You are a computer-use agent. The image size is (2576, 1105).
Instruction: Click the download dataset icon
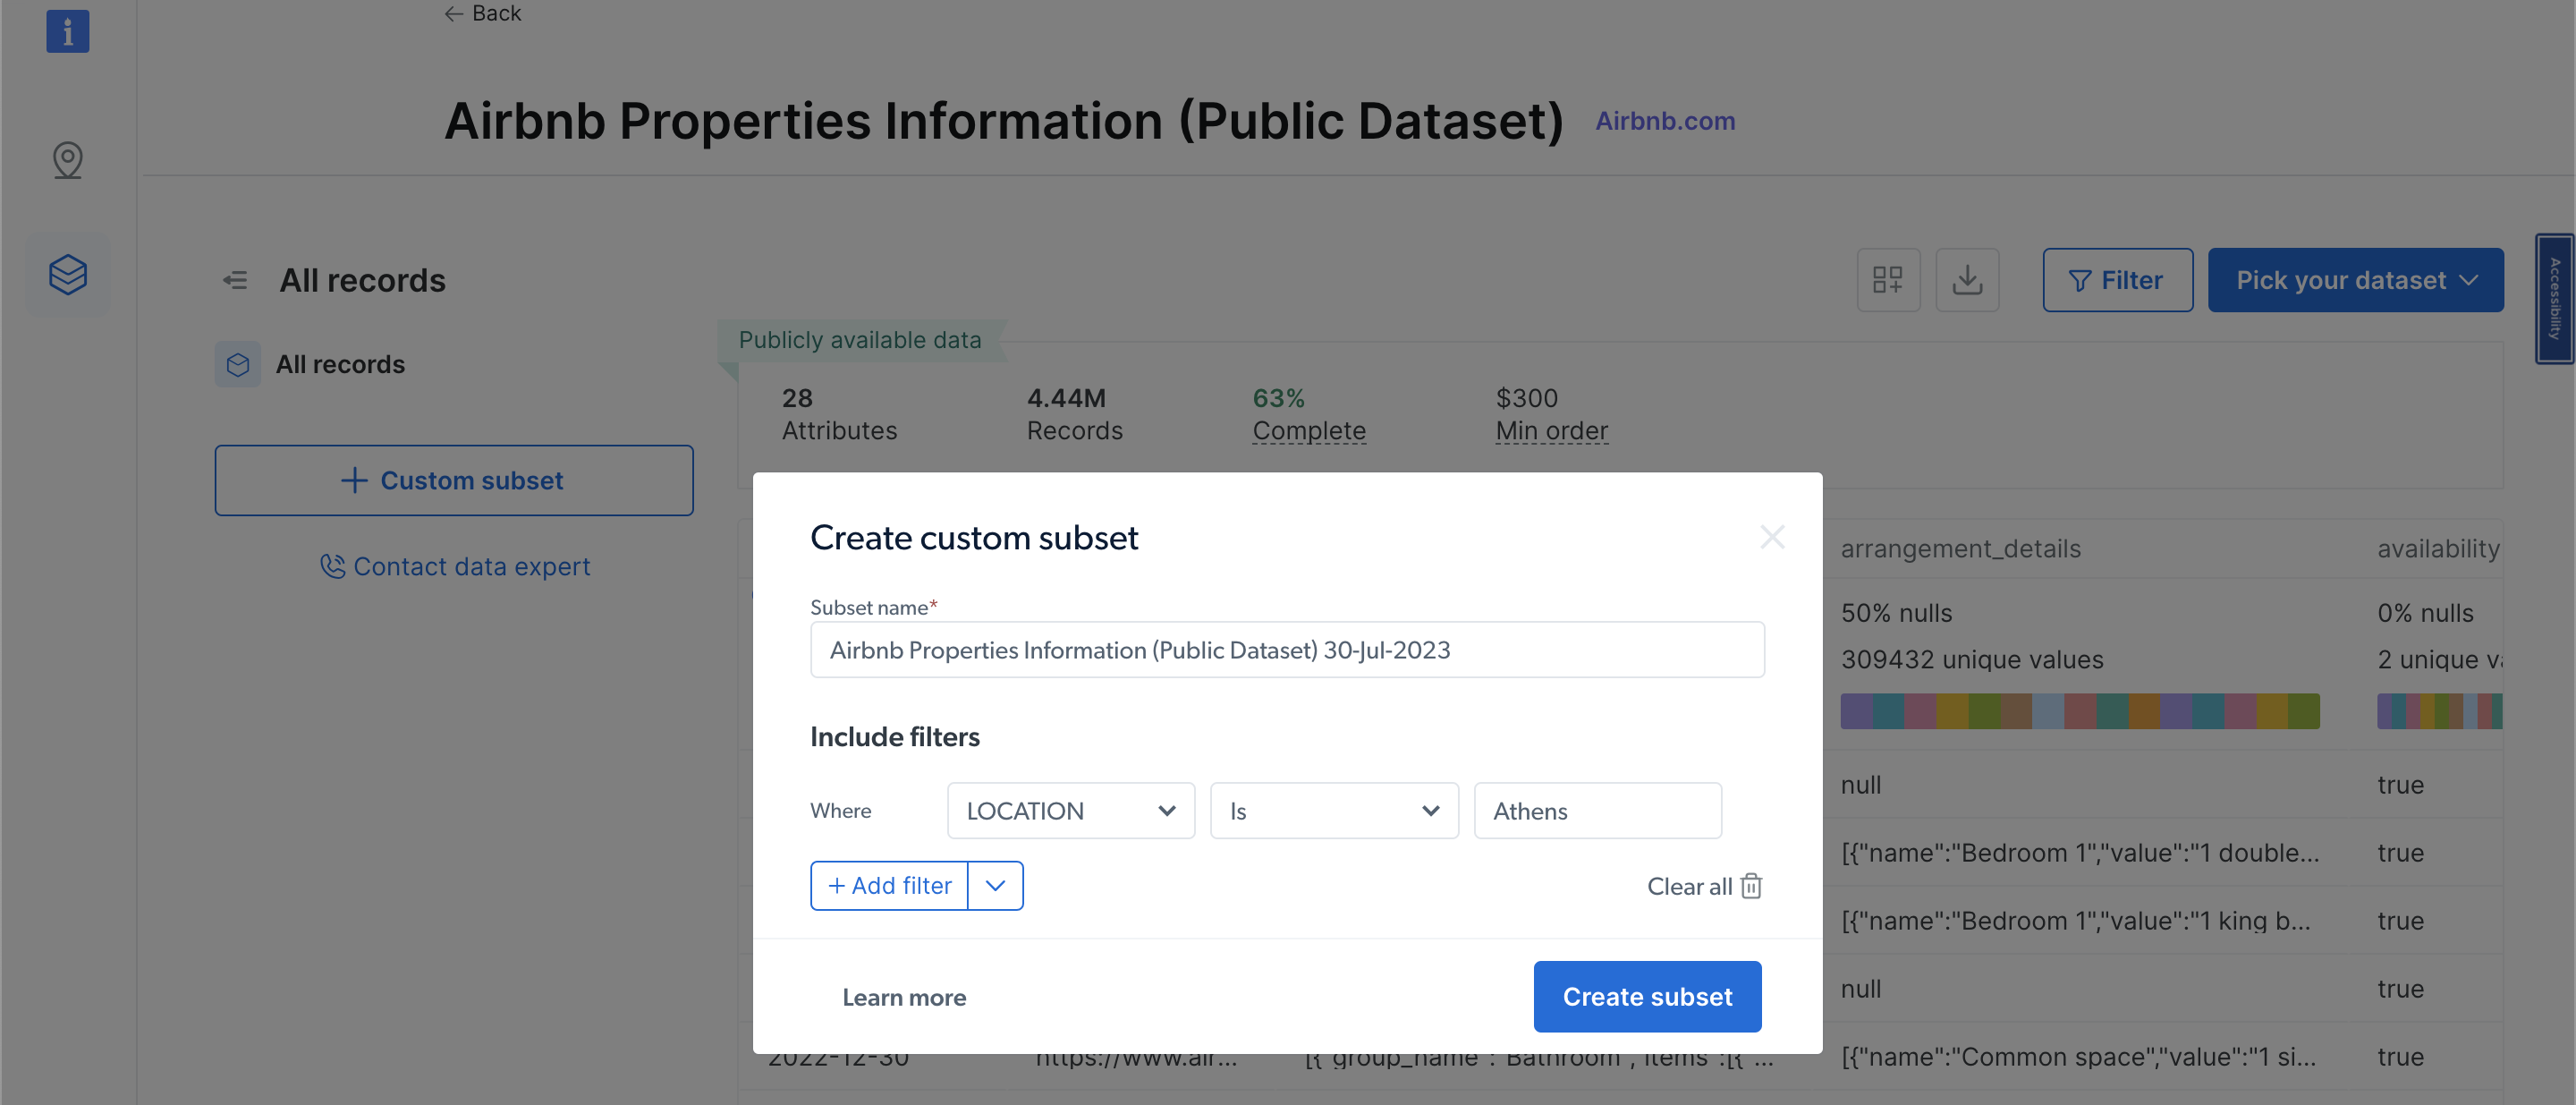(x=1966, y=280)
